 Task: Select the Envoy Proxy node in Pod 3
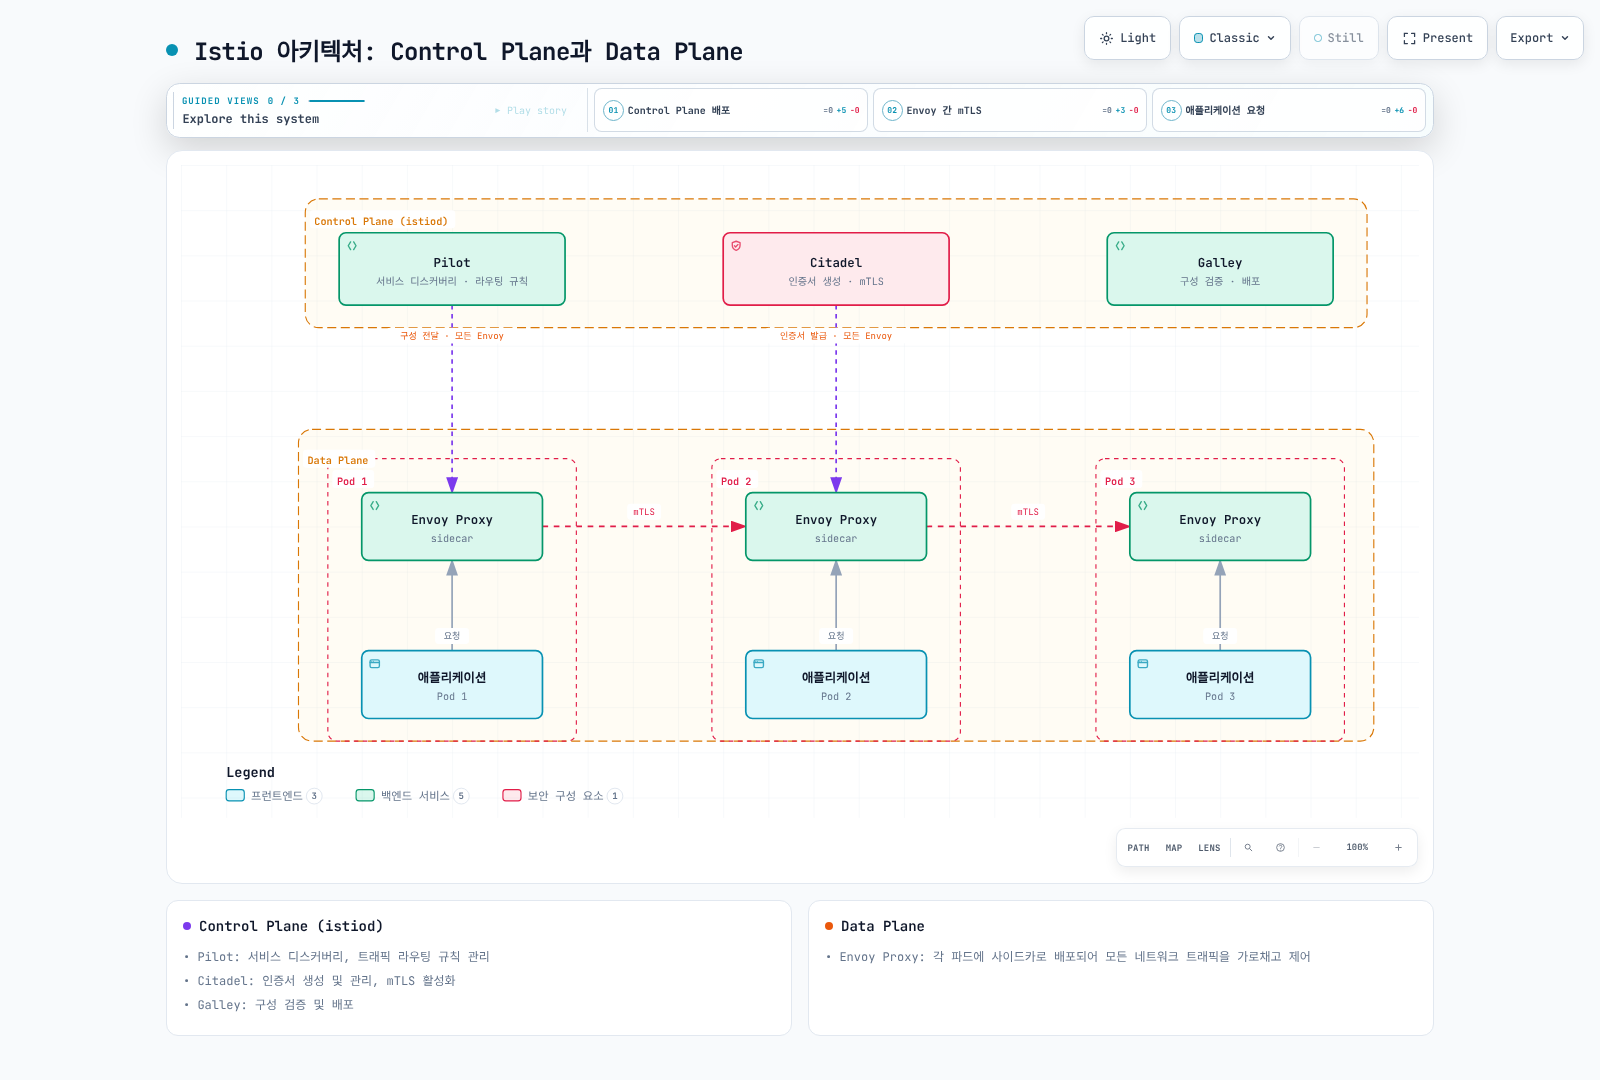1220,527
